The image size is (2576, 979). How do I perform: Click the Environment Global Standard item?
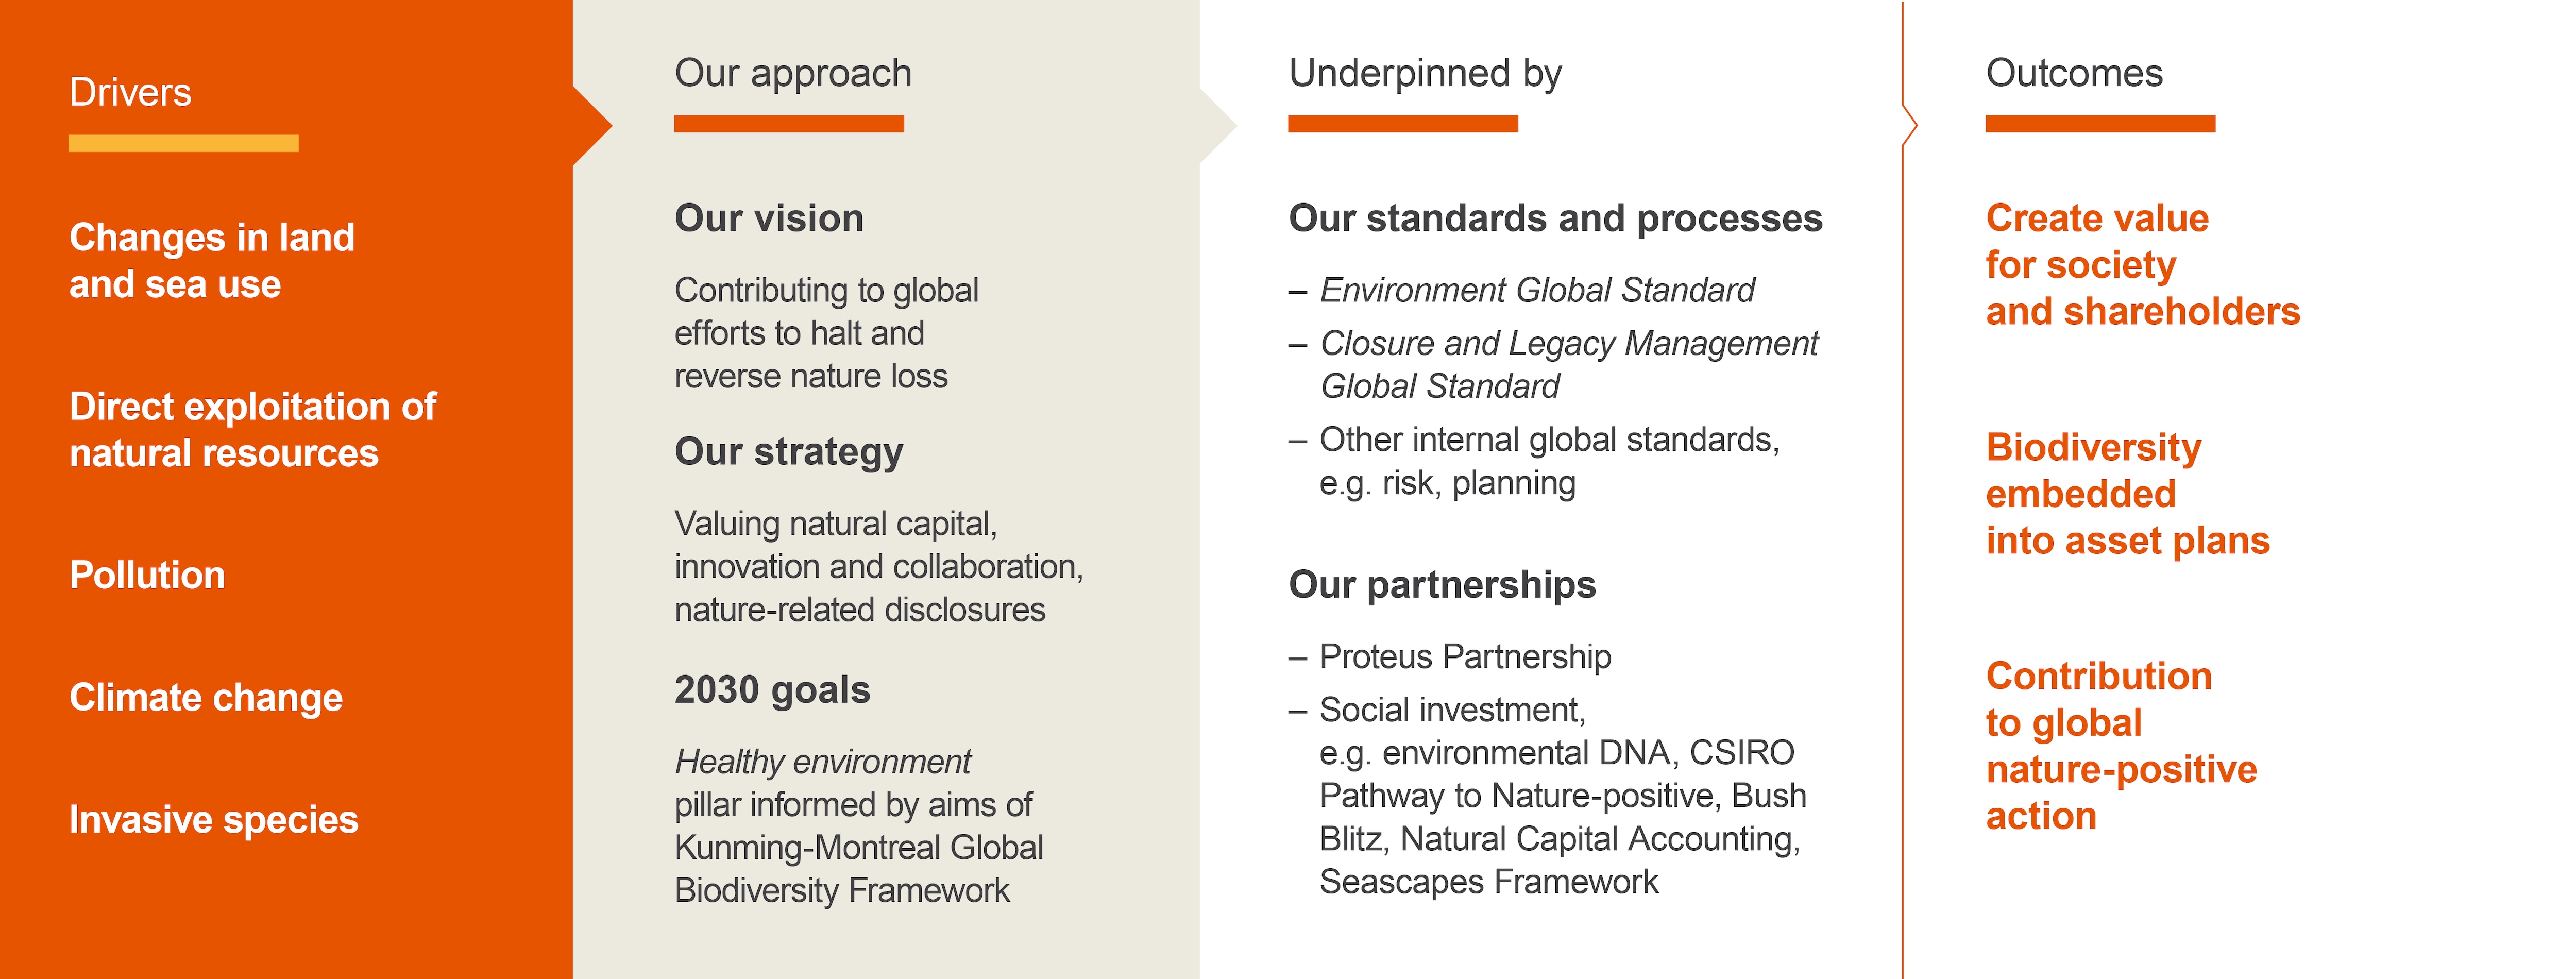1536,290
